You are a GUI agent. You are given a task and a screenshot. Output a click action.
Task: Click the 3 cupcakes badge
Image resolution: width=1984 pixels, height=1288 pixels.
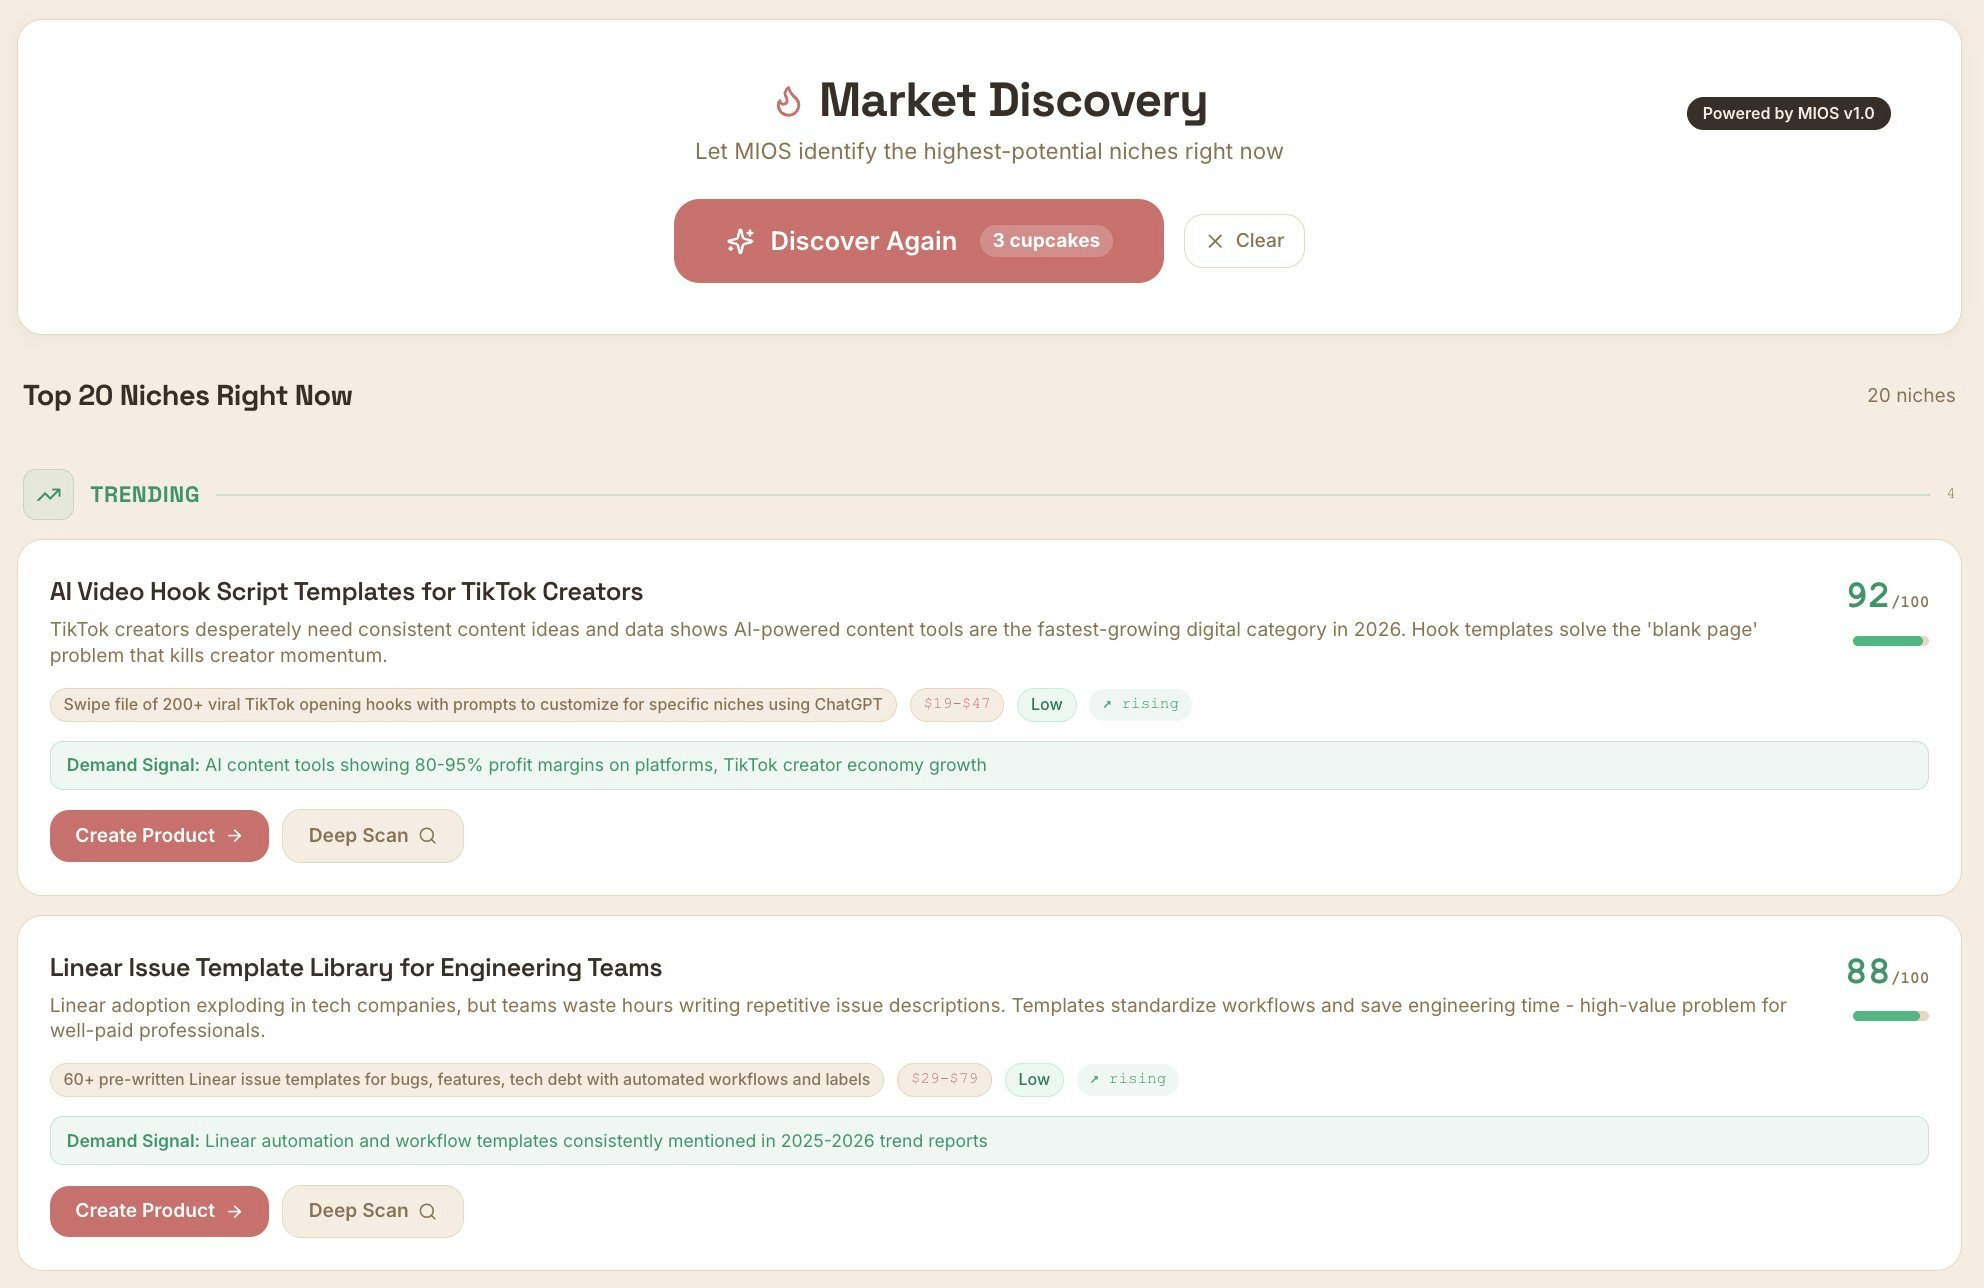pyautogui.click(x=1045, y=241)
